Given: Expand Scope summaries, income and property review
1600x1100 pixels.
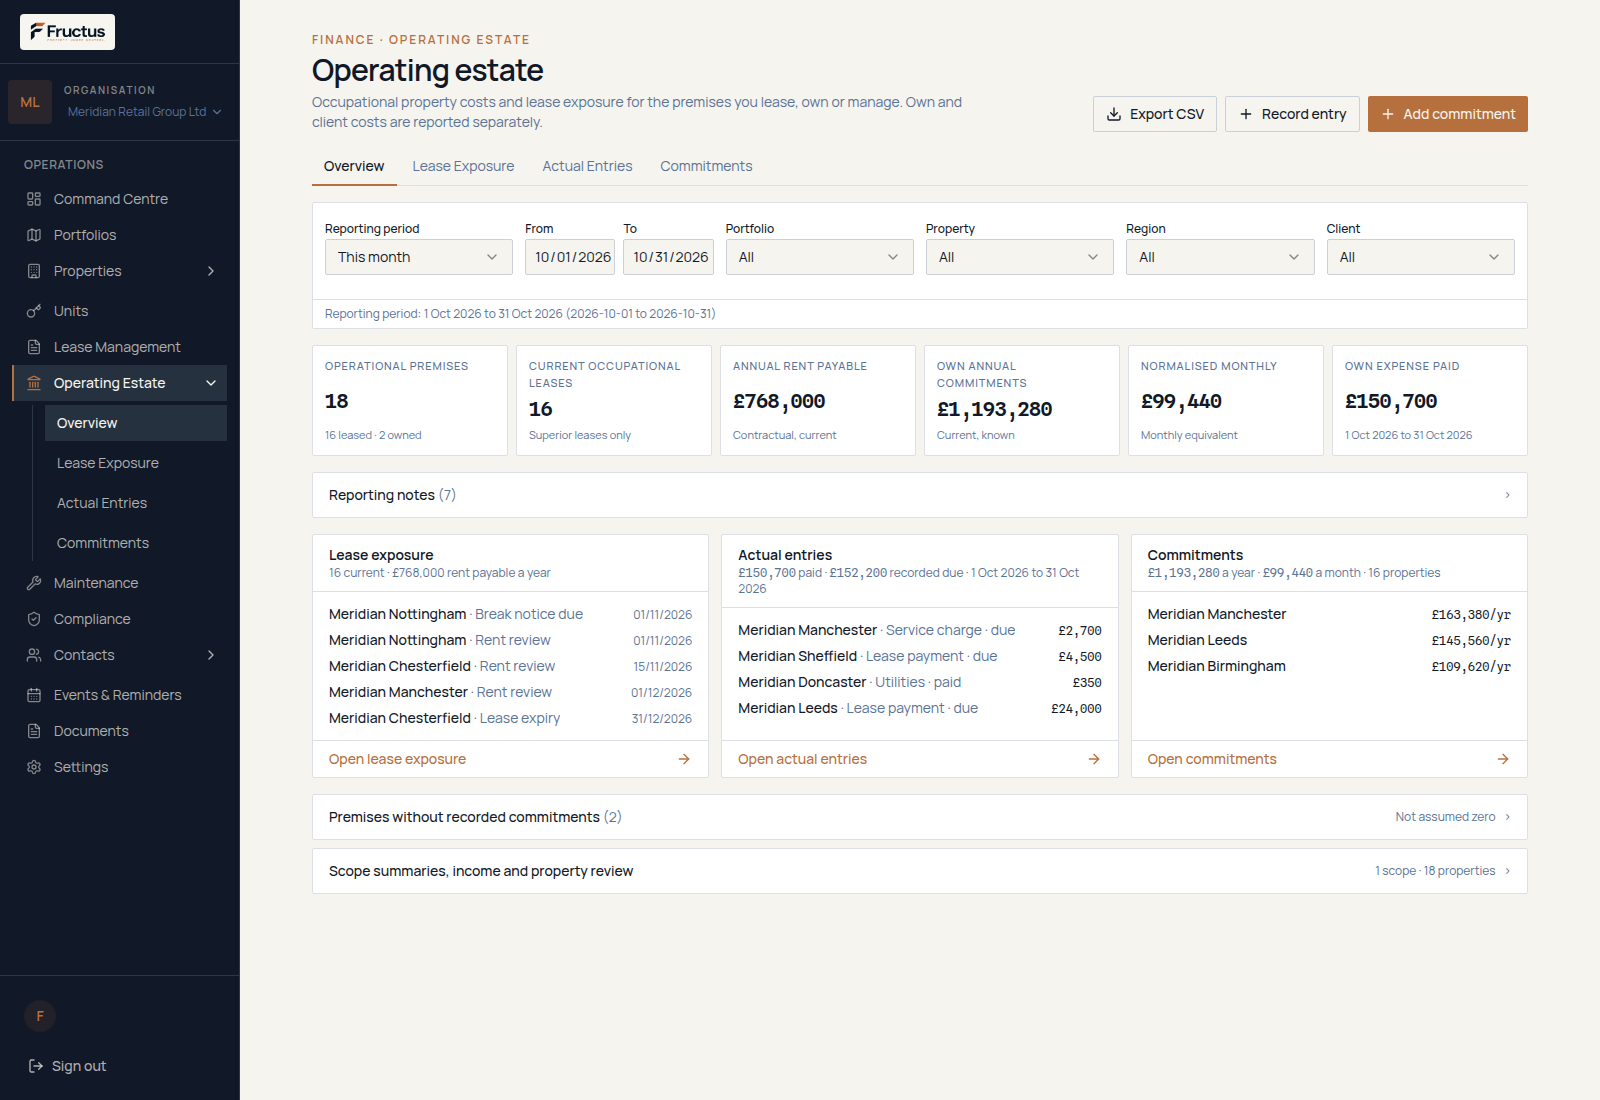Looking at the screenshot, I should pyautogui.click(x=919, y=871).
